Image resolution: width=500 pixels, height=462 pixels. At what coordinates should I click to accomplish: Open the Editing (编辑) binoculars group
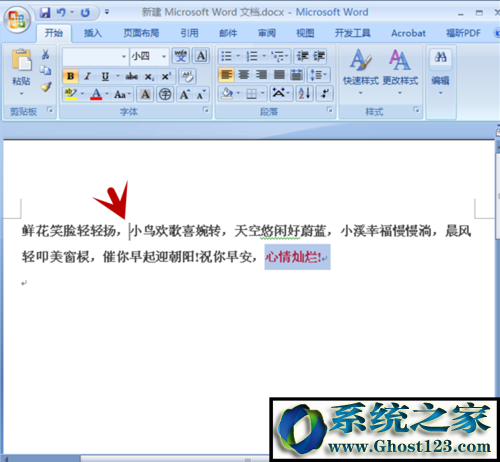[441, 72]
